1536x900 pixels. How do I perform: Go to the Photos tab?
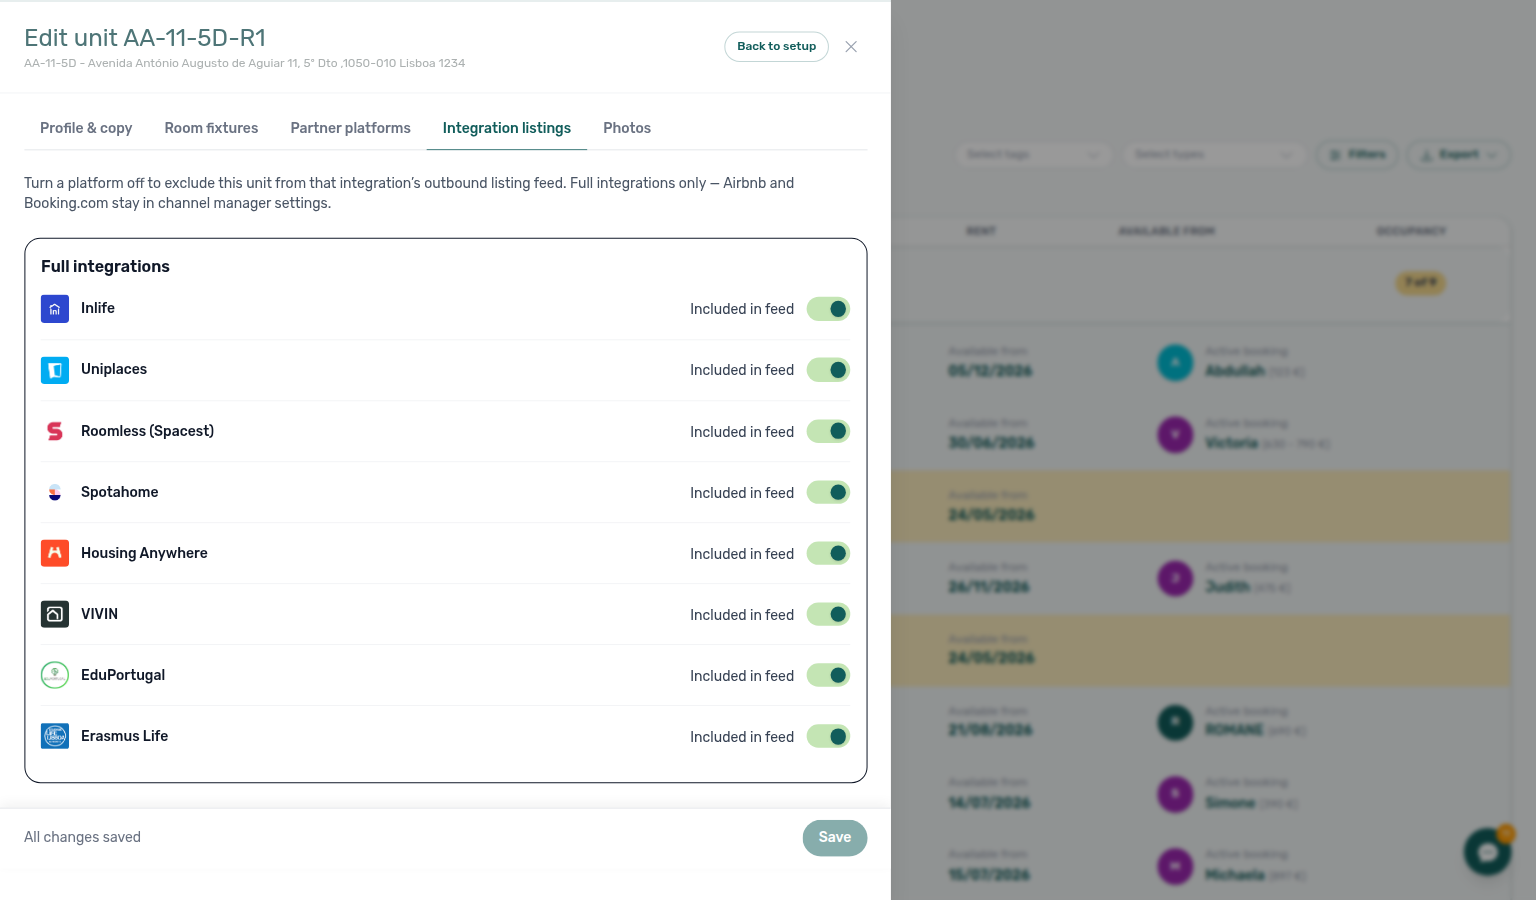tap(627, 128)
